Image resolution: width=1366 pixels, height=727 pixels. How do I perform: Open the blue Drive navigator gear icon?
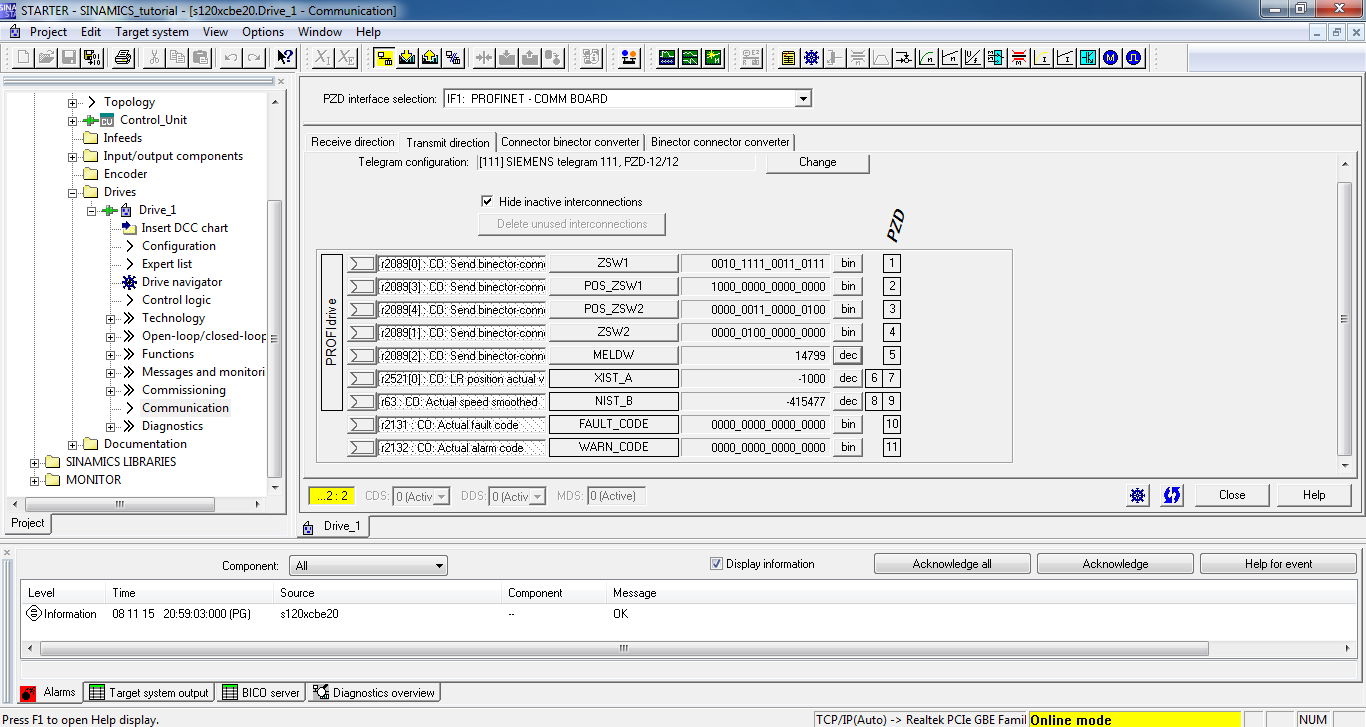[x=811, y=57]
